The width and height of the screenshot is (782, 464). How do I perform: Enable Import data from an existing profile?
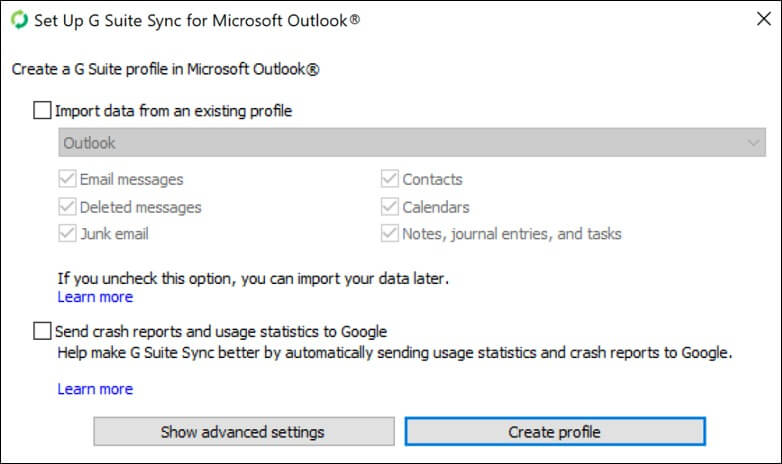42,110
